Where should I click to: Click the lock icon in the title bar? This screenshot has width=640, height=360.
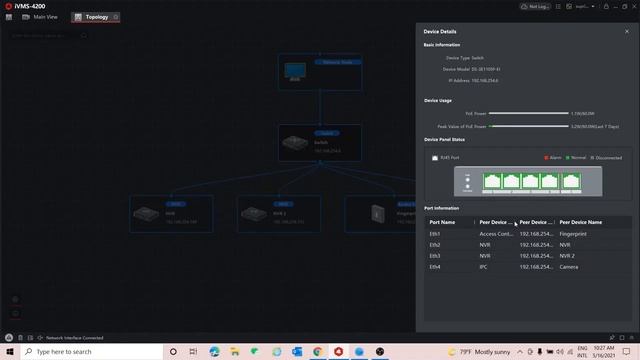point(606,7)
